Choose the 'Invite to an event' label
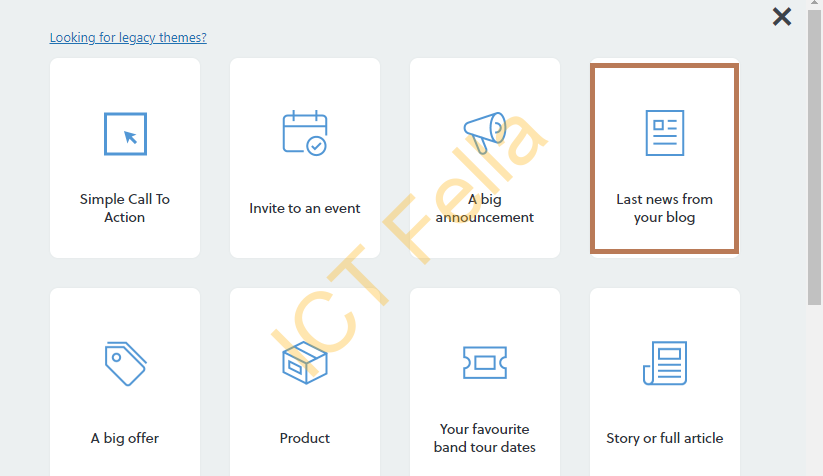823x476 pixels. (305, 208)
